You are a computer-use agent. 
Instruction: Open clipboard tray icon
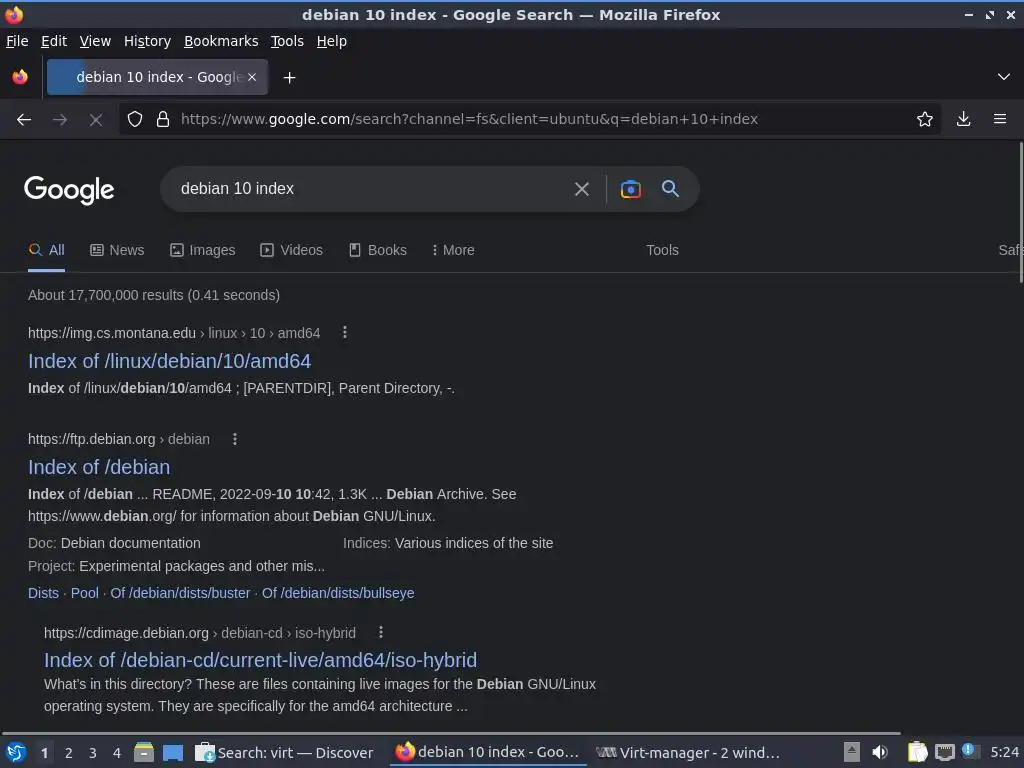pyautogui.click(x=918, y=752)
